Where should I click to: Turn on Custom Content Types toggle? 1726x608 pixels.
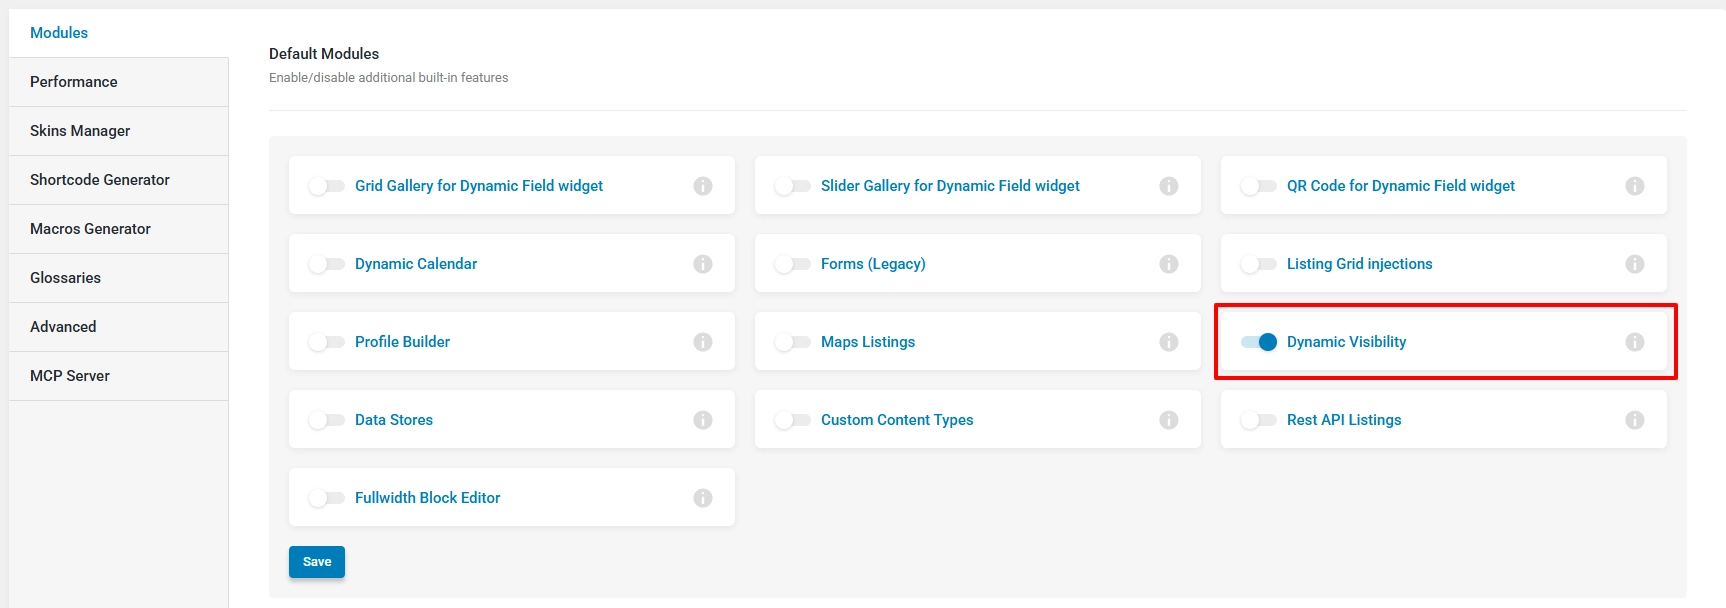tap(793, 420)
